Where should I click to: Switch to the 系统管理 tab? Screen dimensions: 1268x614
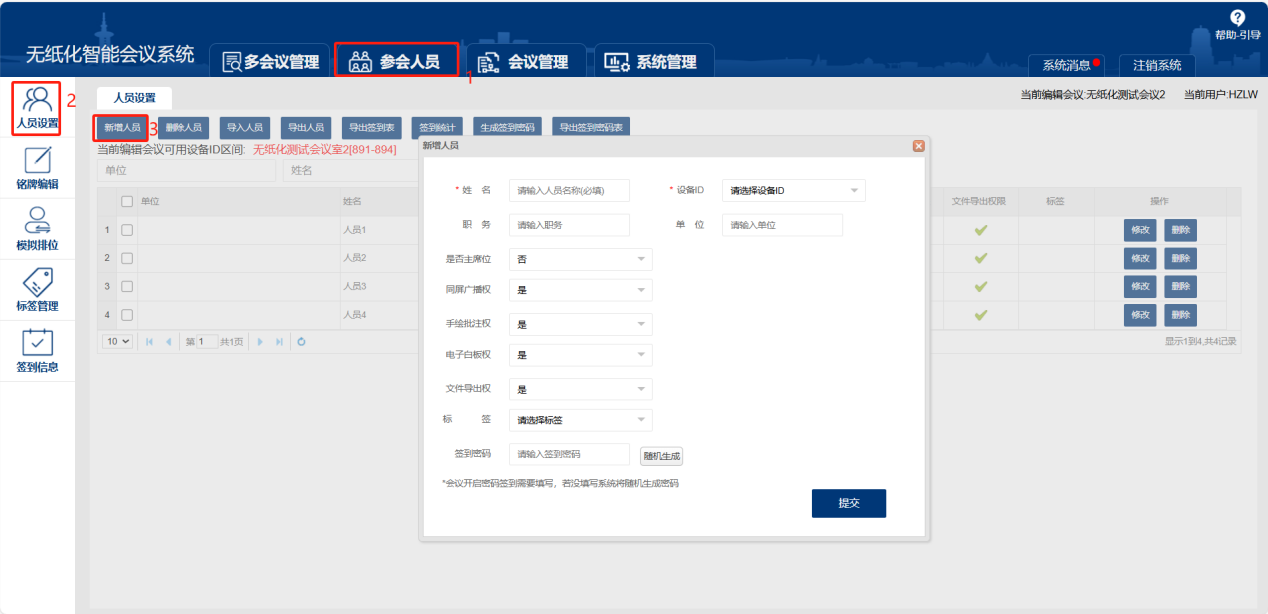click(654, 62)
